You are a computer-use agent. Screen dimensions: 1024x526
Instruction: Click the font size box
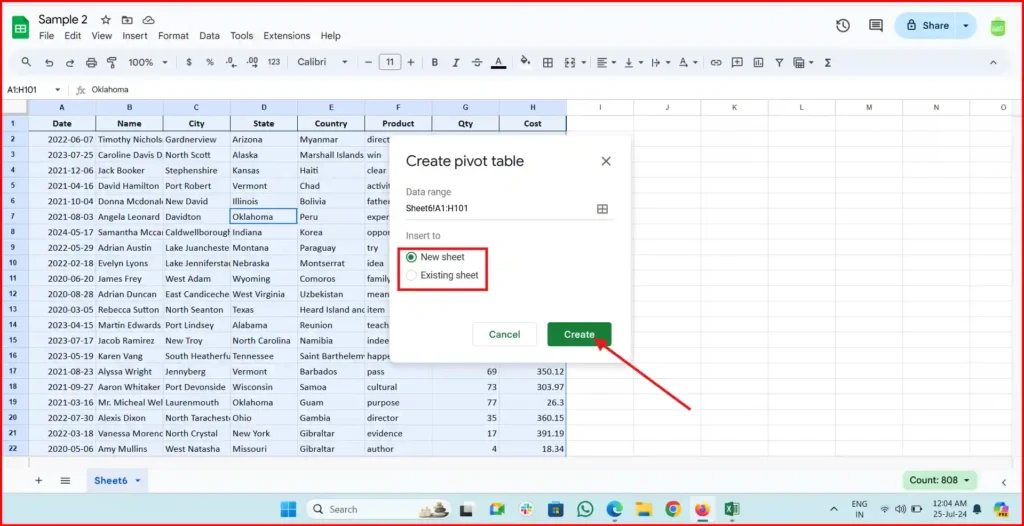click(390, 63)
